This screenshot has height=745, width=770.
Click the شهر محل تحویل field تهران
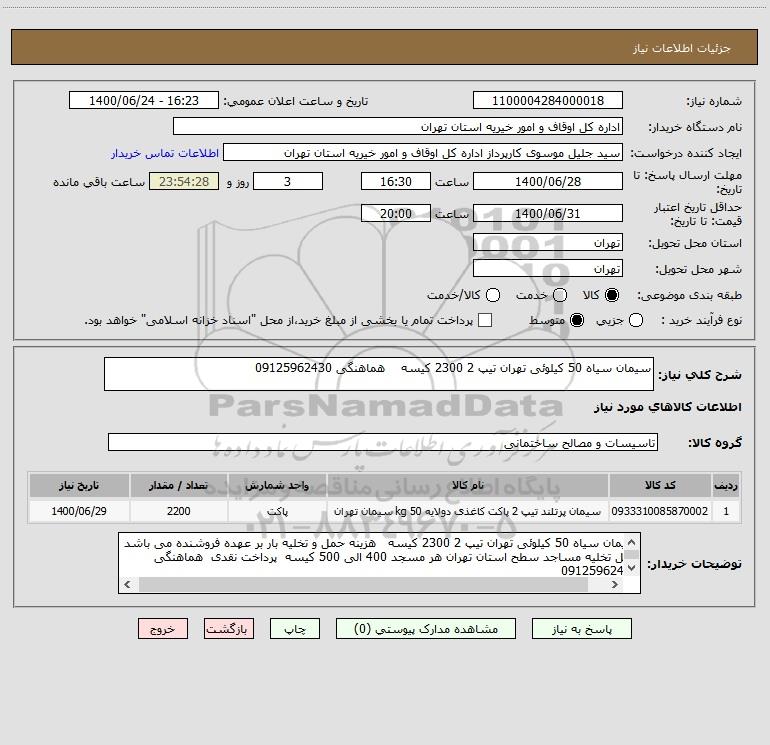(548, 269)
